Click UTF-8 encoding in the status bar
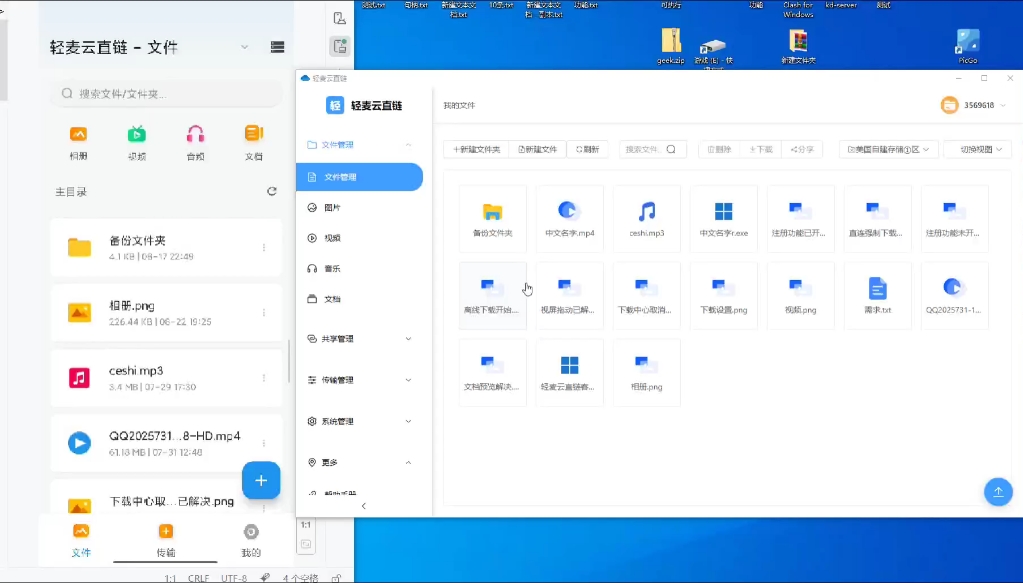This screenshot has width=1023, height=583. pos(234,578)
